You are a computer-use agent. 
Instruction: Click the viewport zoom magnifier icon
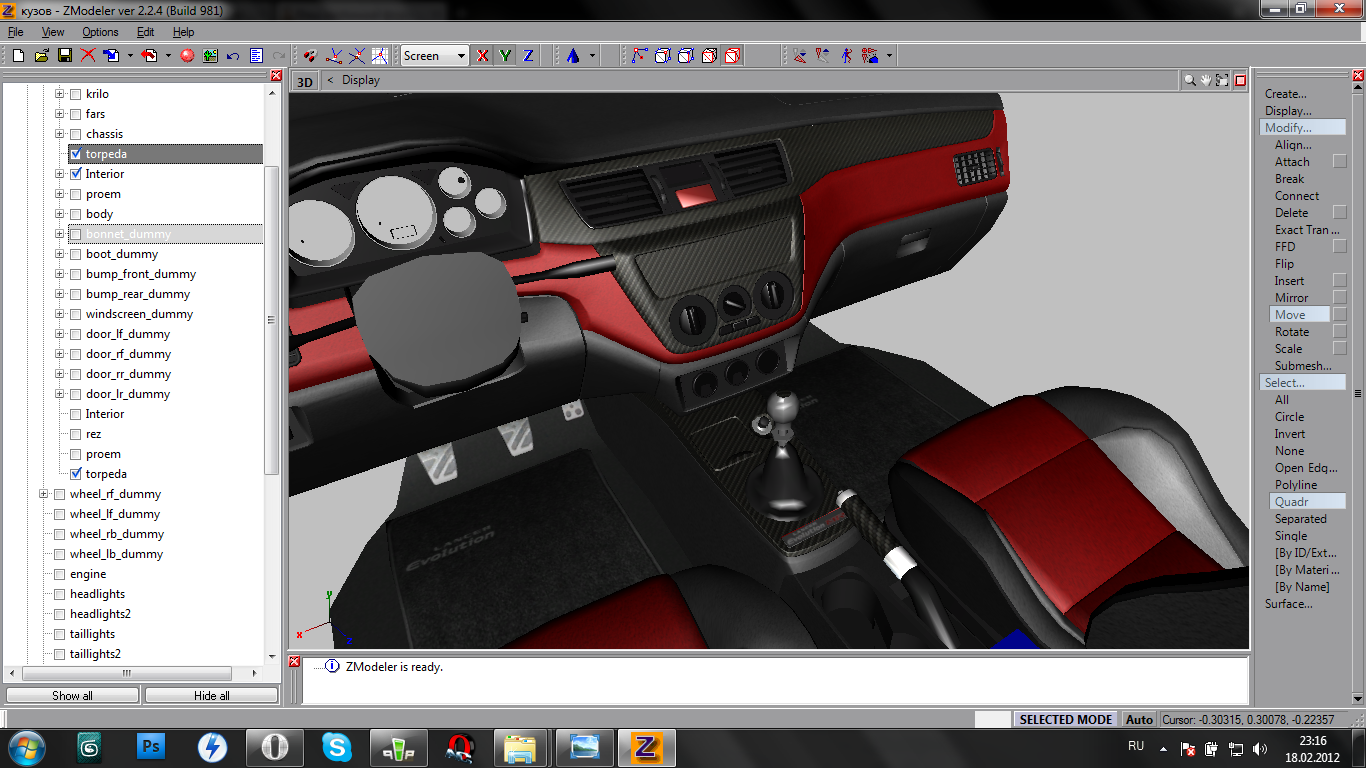(1190, 80)
